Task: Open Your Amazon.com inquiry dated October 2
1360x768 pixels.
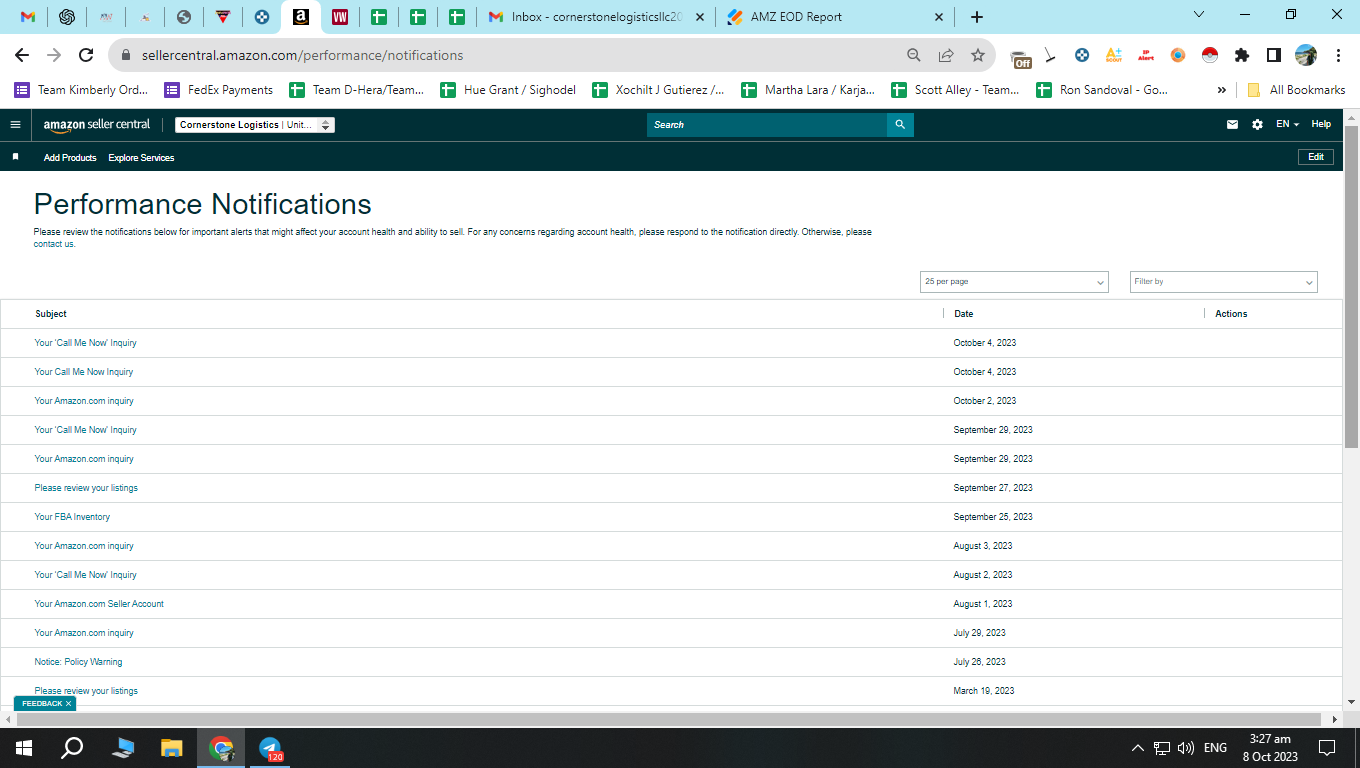Action: [84, 401]
